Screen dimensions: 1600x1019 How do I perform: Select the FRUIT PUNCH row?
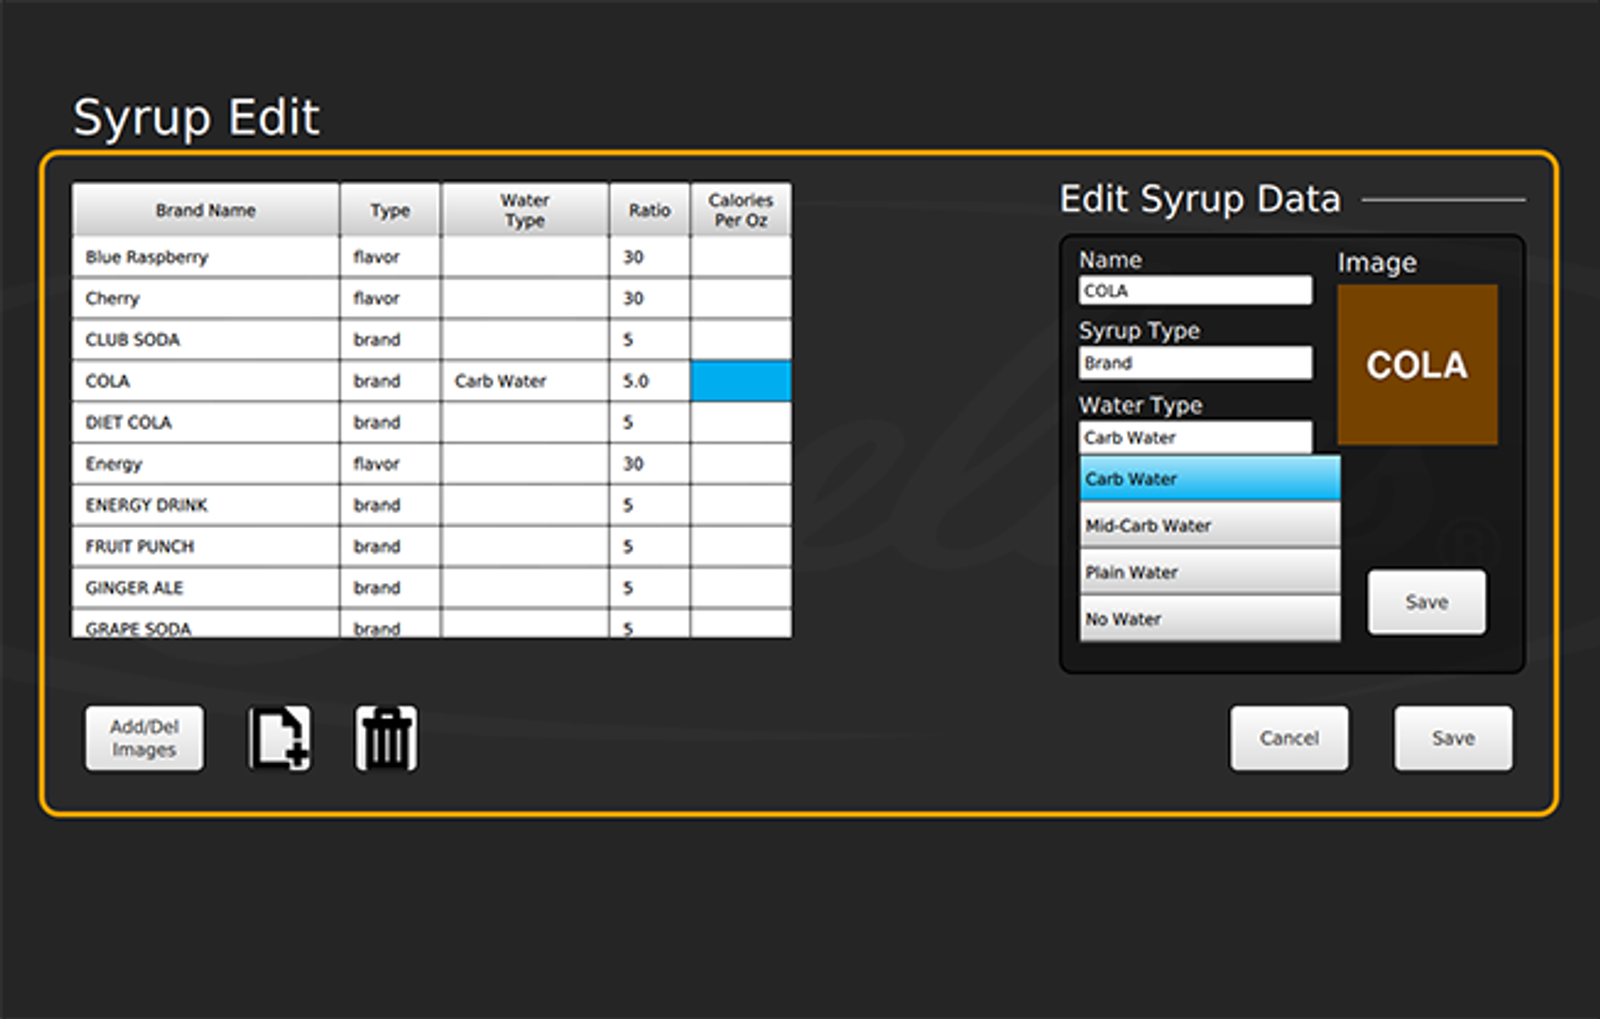(431, 546)
